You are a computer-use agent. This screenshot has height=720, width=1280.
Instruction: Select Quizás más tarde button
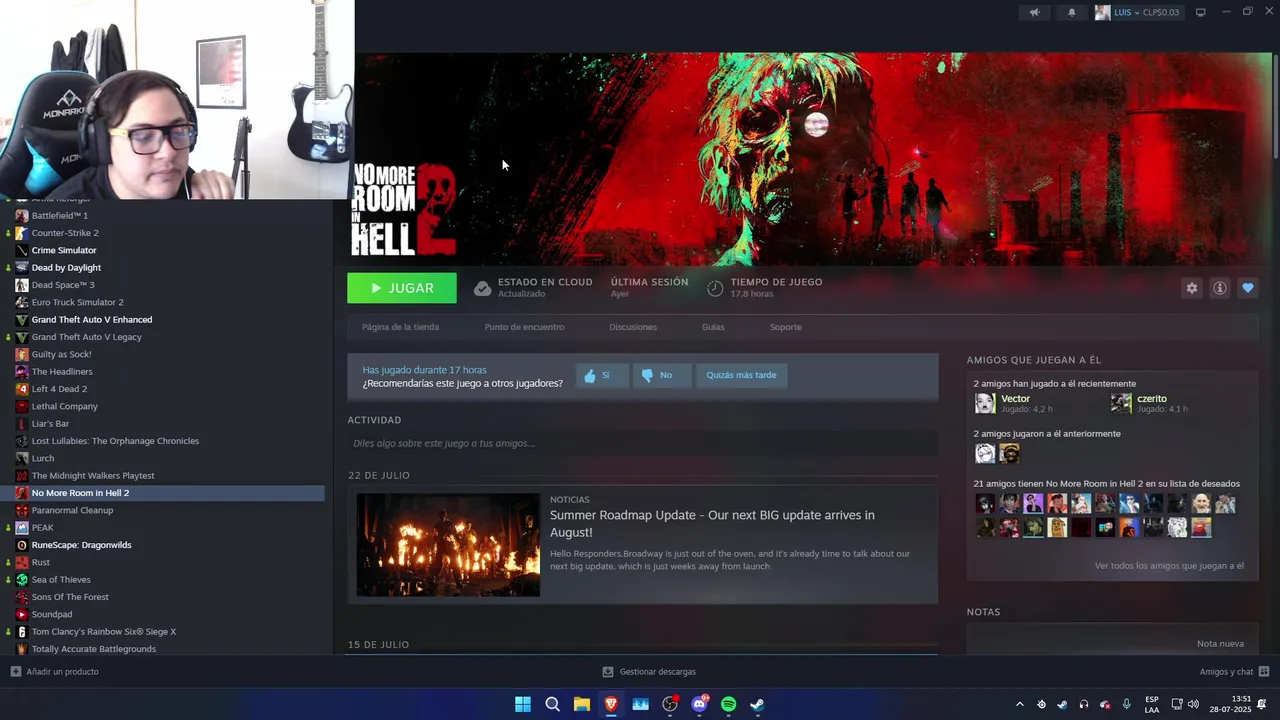tap(741, 375)
